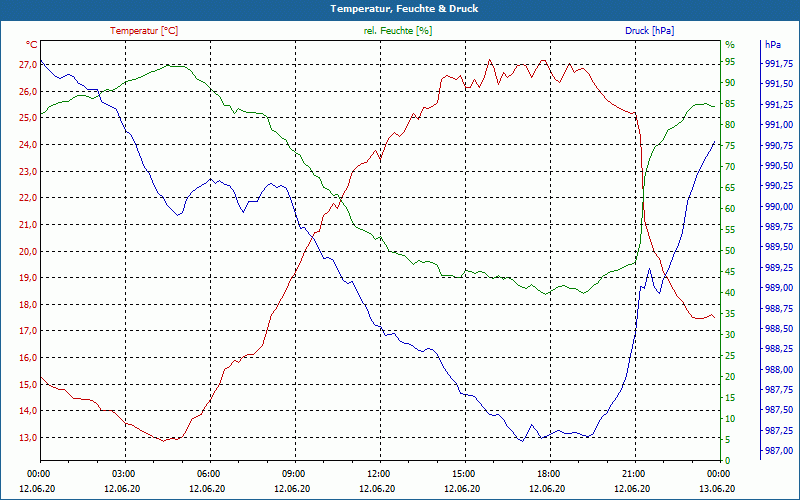Viewport: 800px width, 500px height.
Task: Click the 987,00 pressure axis value
Action: click(x=779, y=451)
